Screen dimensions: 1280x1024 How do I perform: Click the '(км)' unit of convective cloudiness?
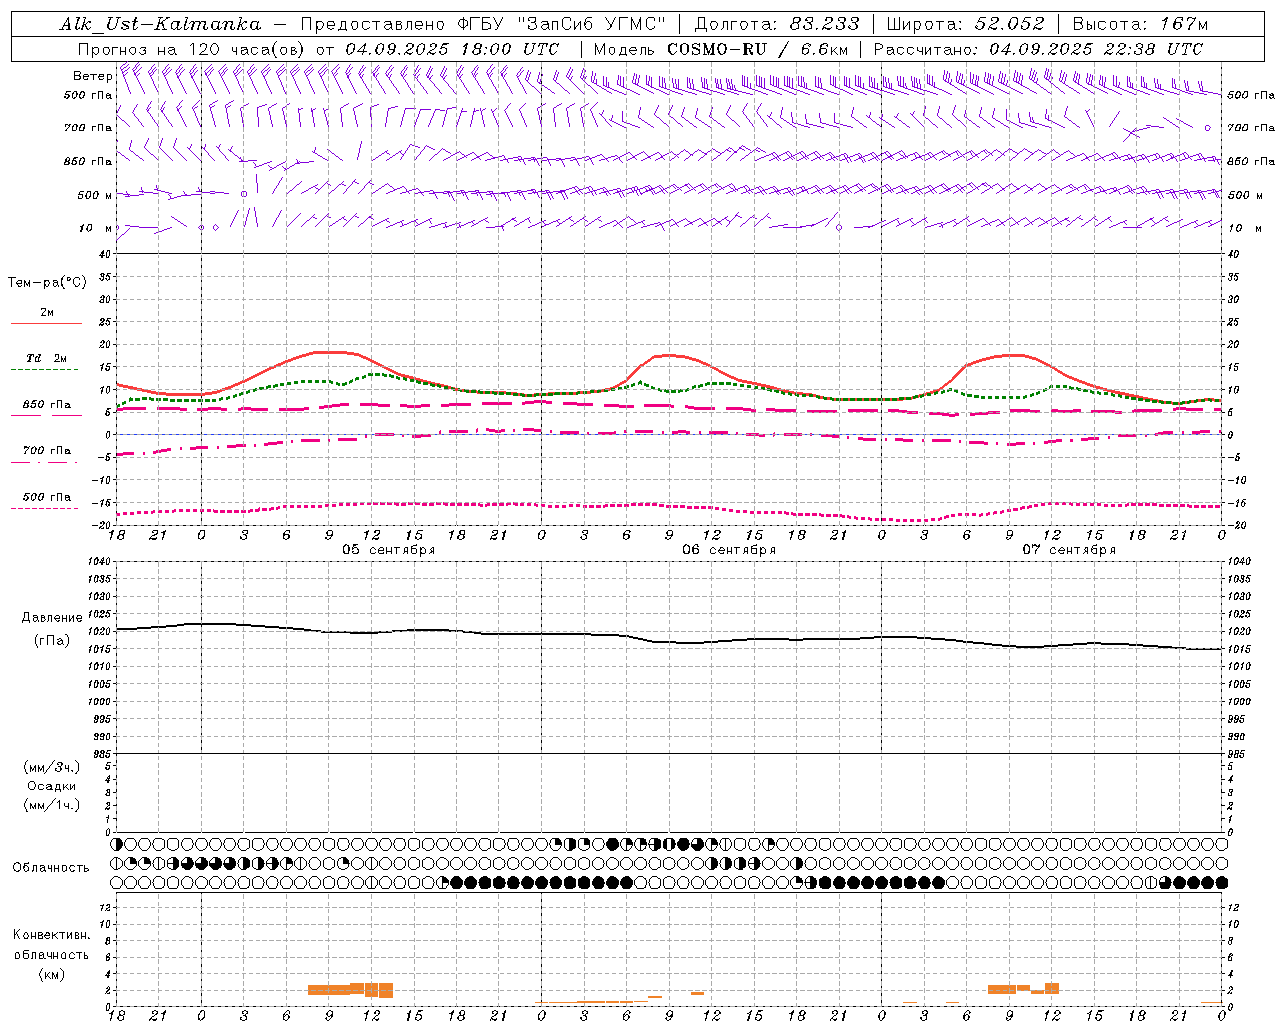(x=52, y=974)
